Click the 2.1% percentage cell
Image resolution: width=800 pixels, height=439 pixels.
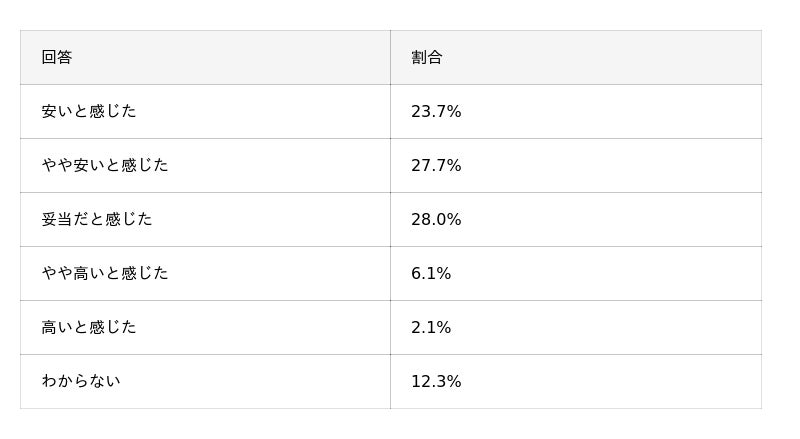(x=431, y=328)
